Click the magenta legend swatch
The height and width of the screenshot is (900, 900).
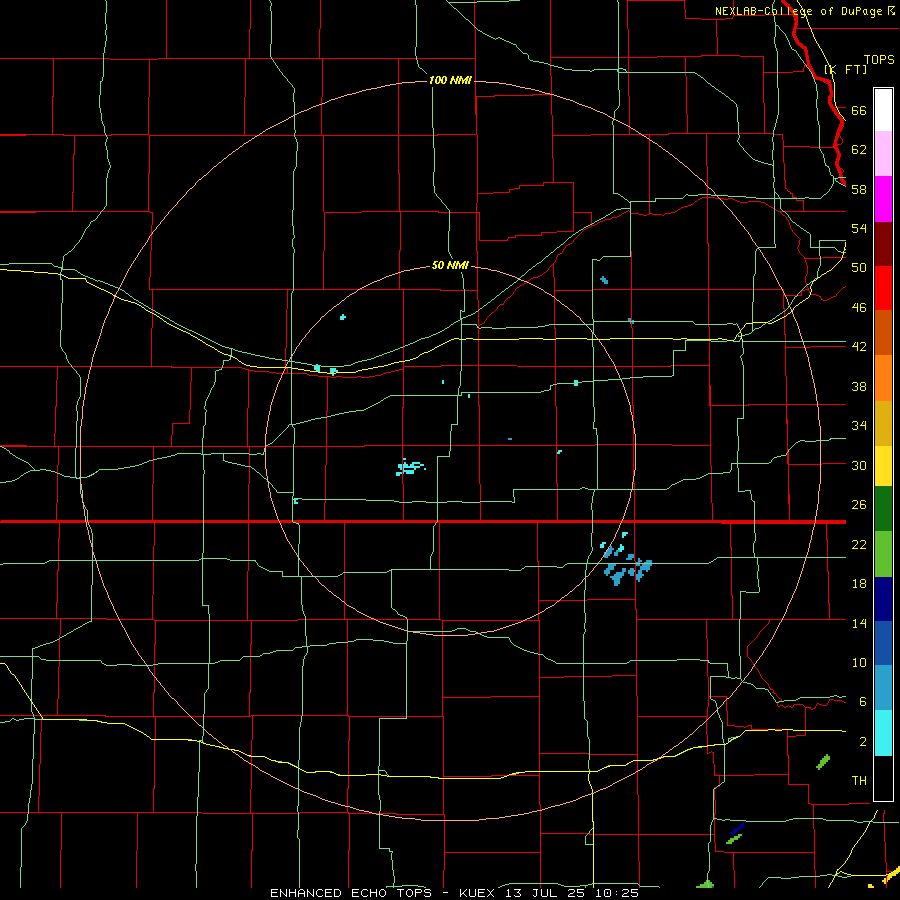point(883,199)
